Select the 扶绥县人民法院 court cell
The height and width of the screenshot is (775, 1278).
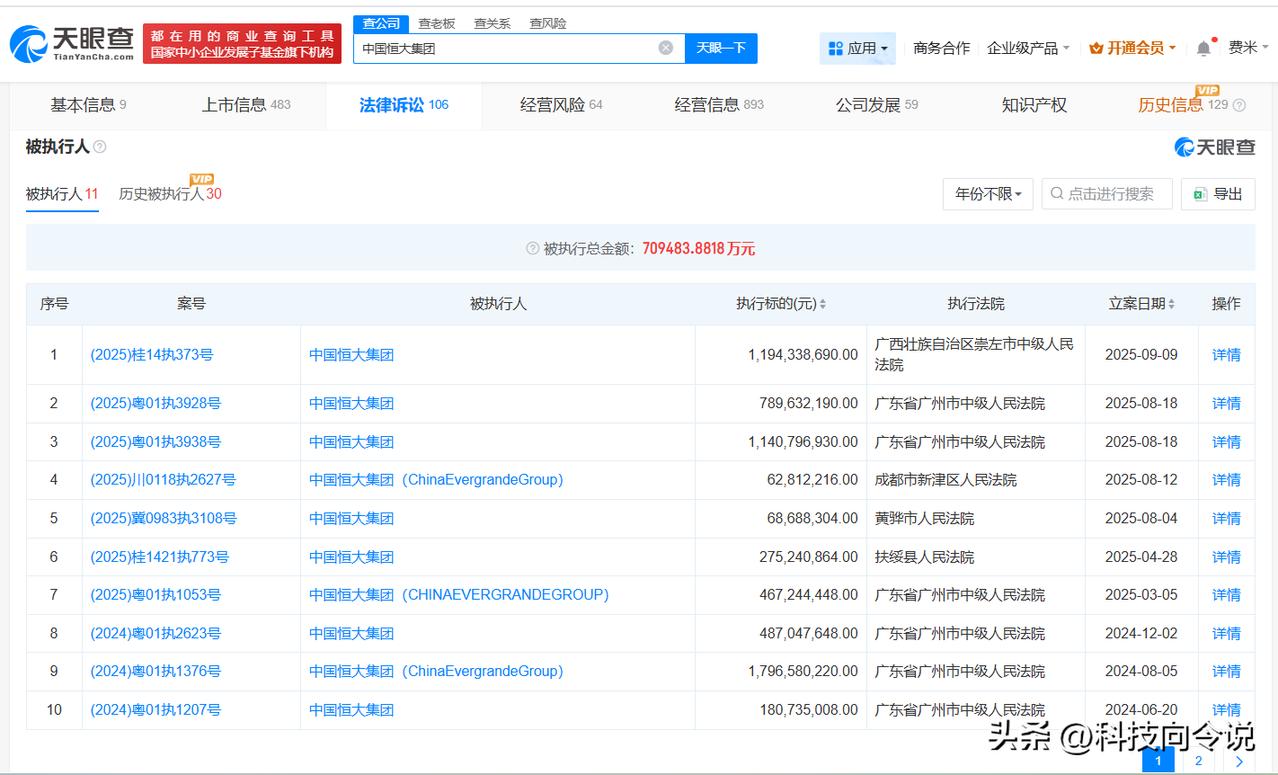pos(976,557)
